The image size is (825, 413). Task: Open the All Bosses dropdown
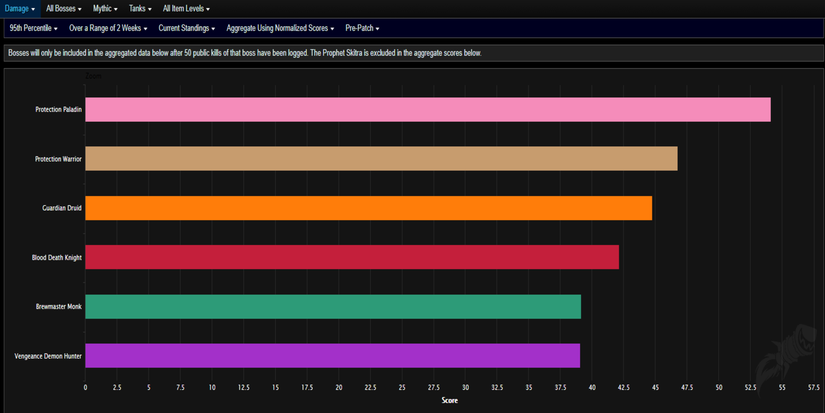[x=64, y=8]
